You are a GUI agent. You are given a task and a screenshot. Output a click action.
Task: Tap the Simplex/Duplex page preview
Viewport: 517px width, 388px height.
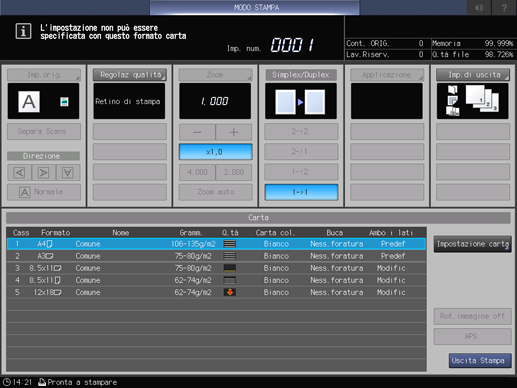coord(301,101)
